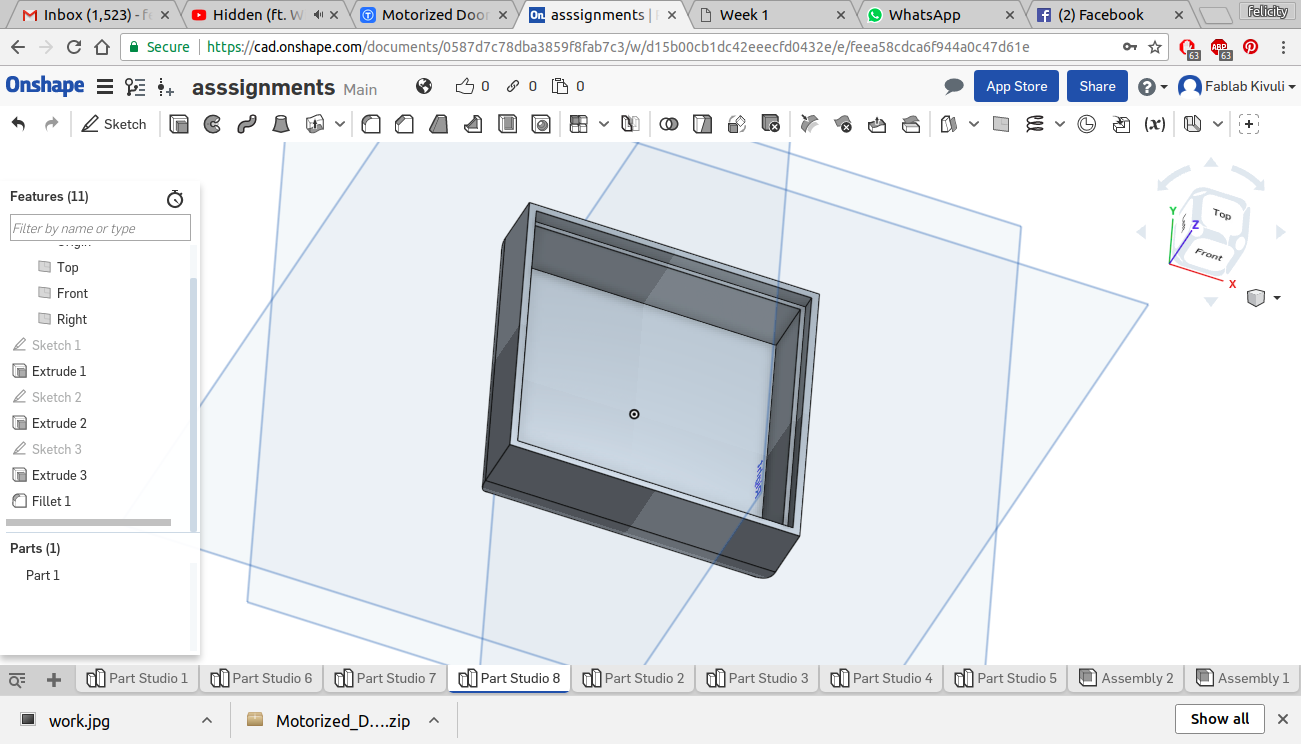Image resolution: width=1301 pixels, height=744 pixels.
Task: Click the globe public-document icon
Action: (x=424, y=86)
